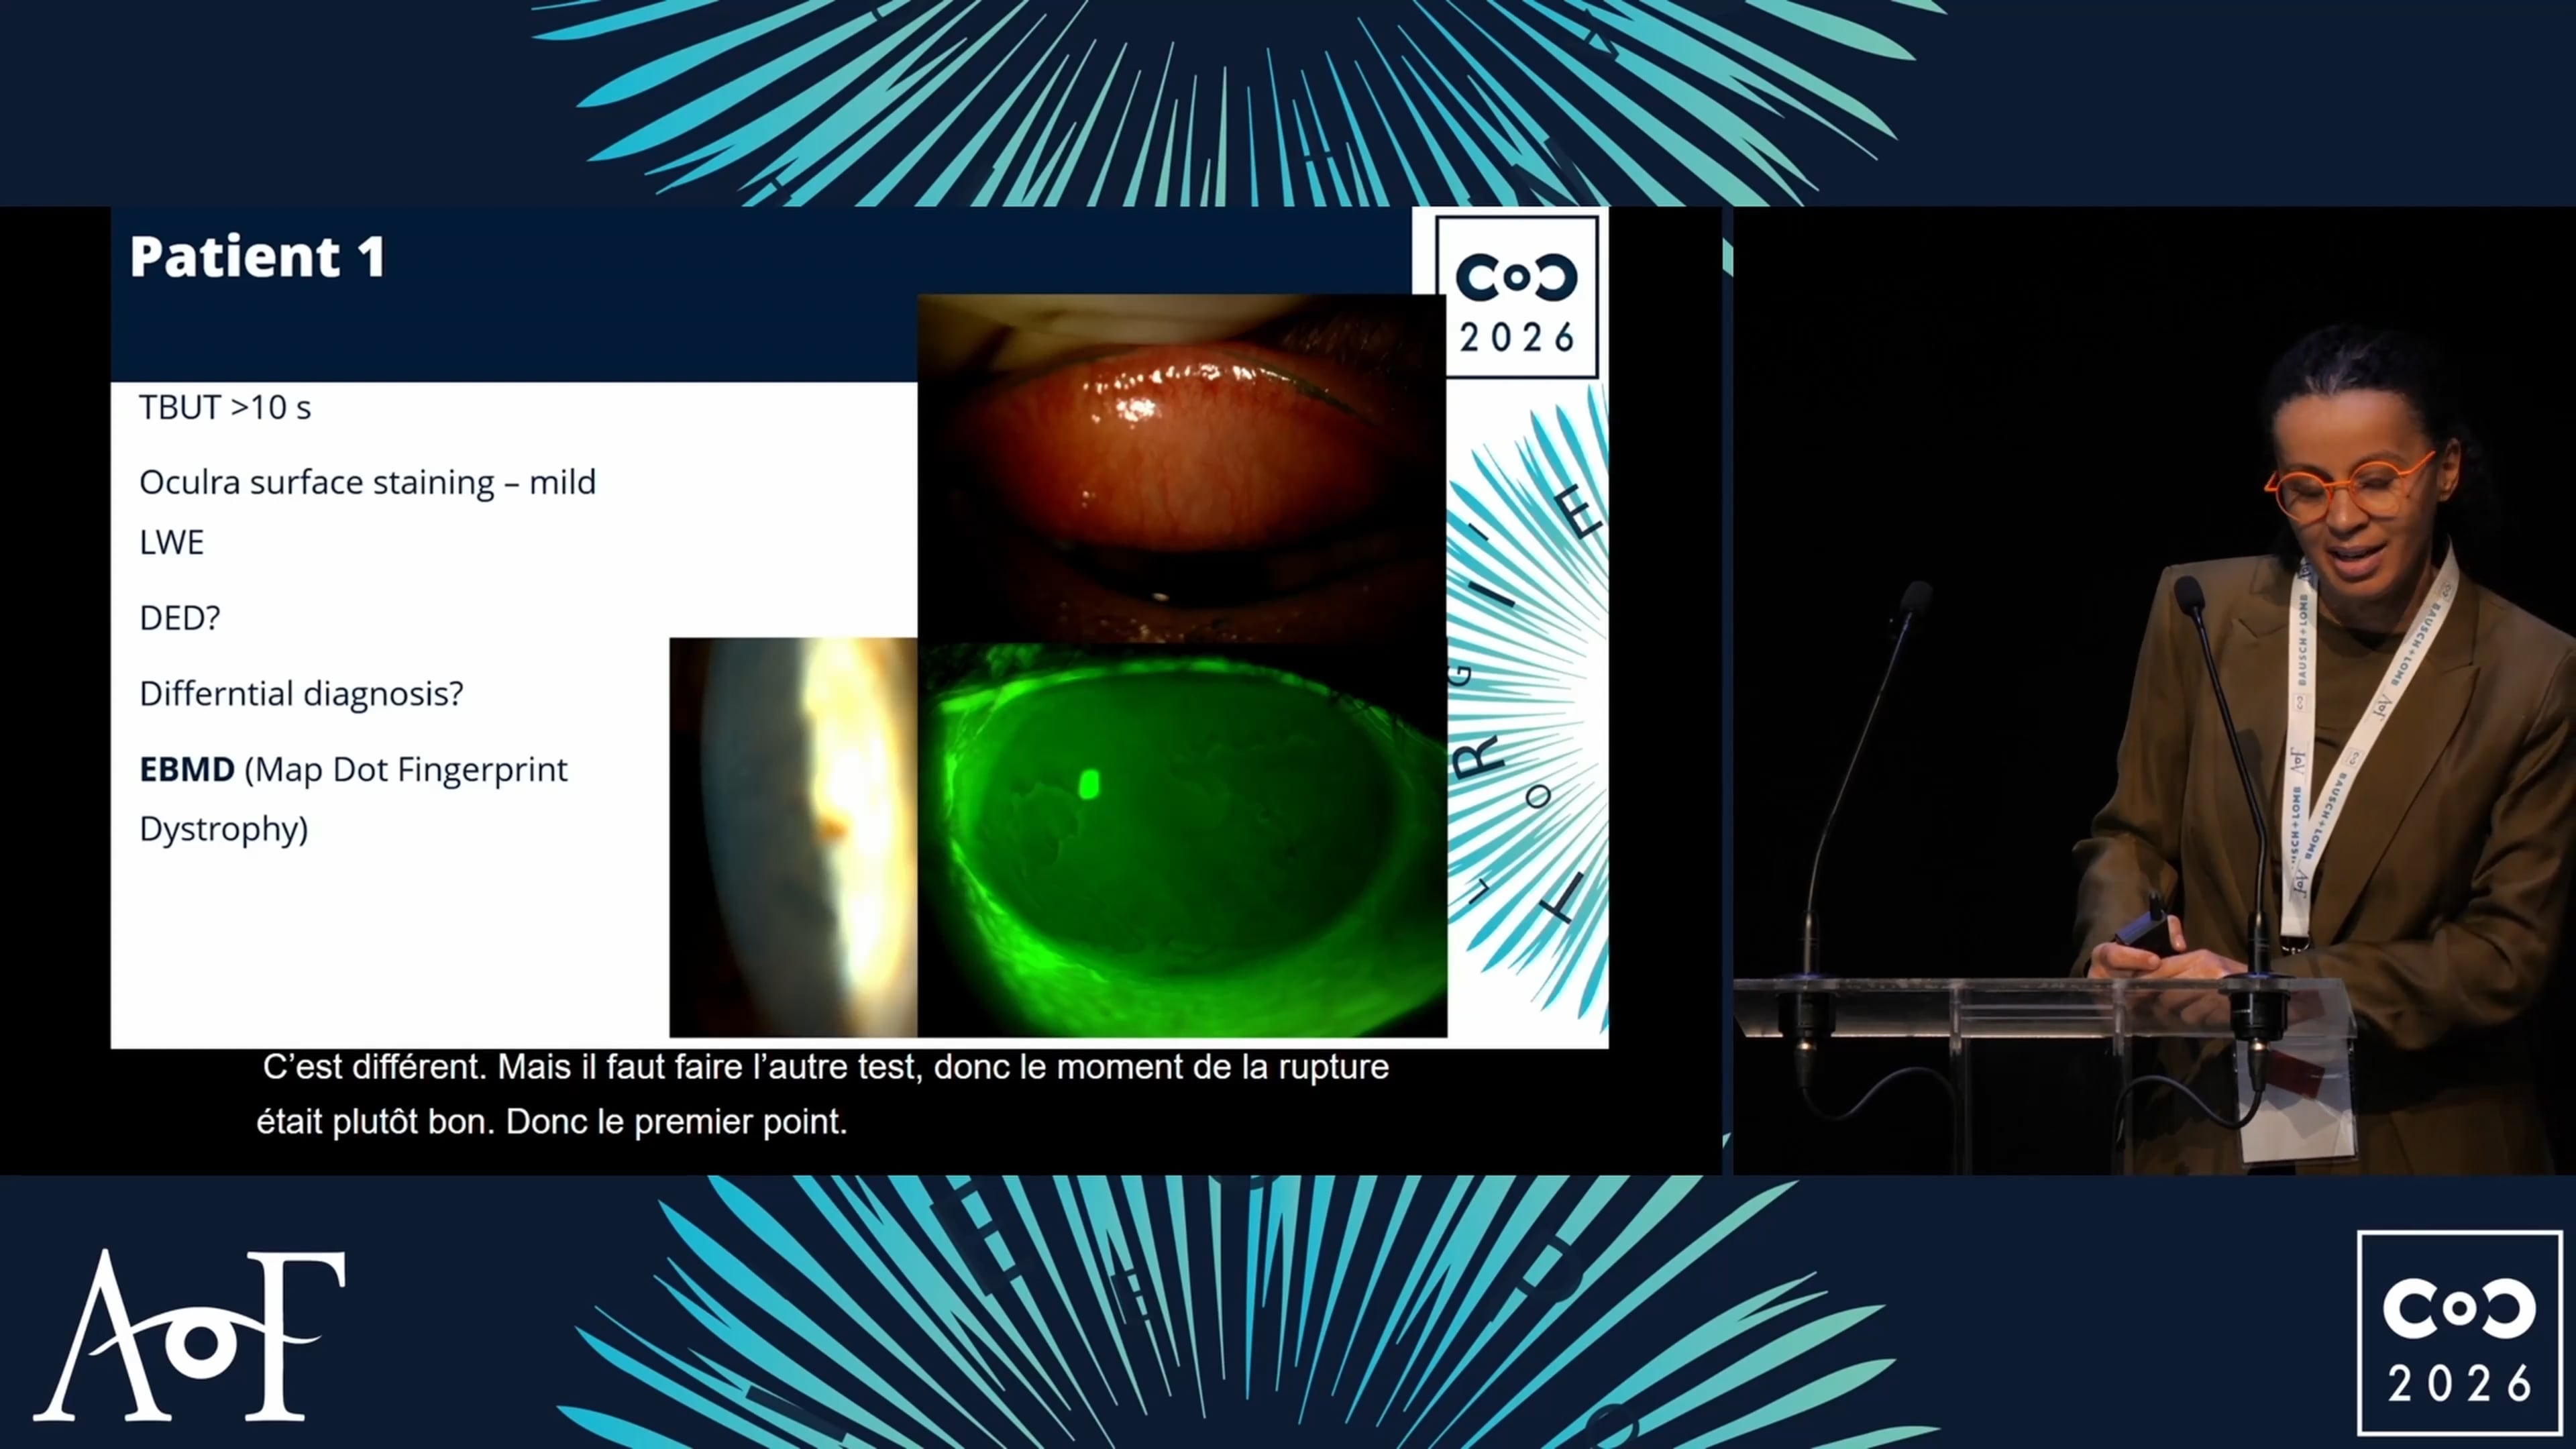Select the "DED?" line on the slide

click(179, 618)
